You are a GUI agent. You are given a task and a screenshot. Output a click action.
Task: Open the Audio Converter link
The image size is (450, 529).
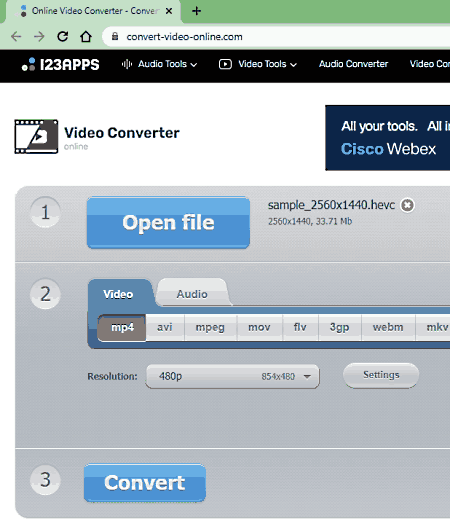pyautogui.click(x=353, y=64)
